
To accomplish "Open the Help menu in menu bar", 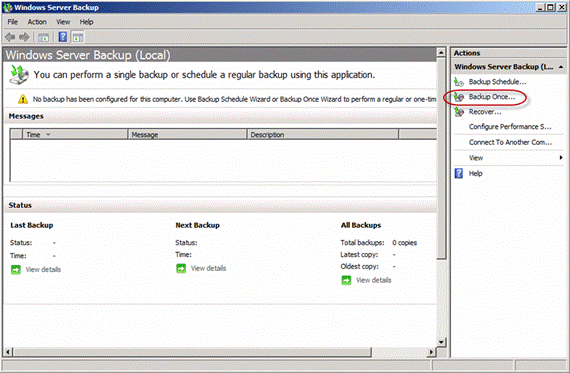I will point(87,22).
